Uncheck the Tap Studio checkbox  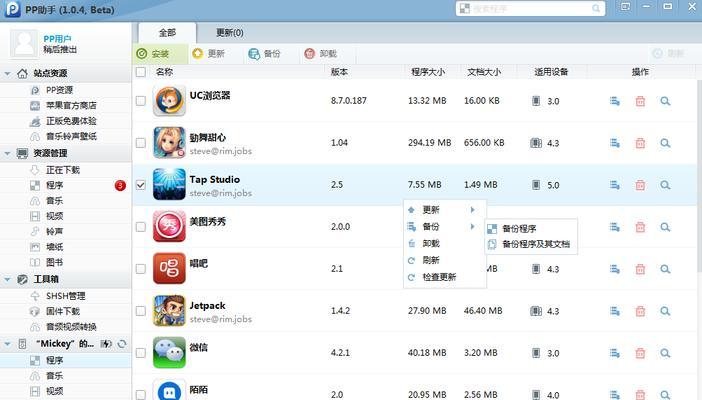(141, 185)
